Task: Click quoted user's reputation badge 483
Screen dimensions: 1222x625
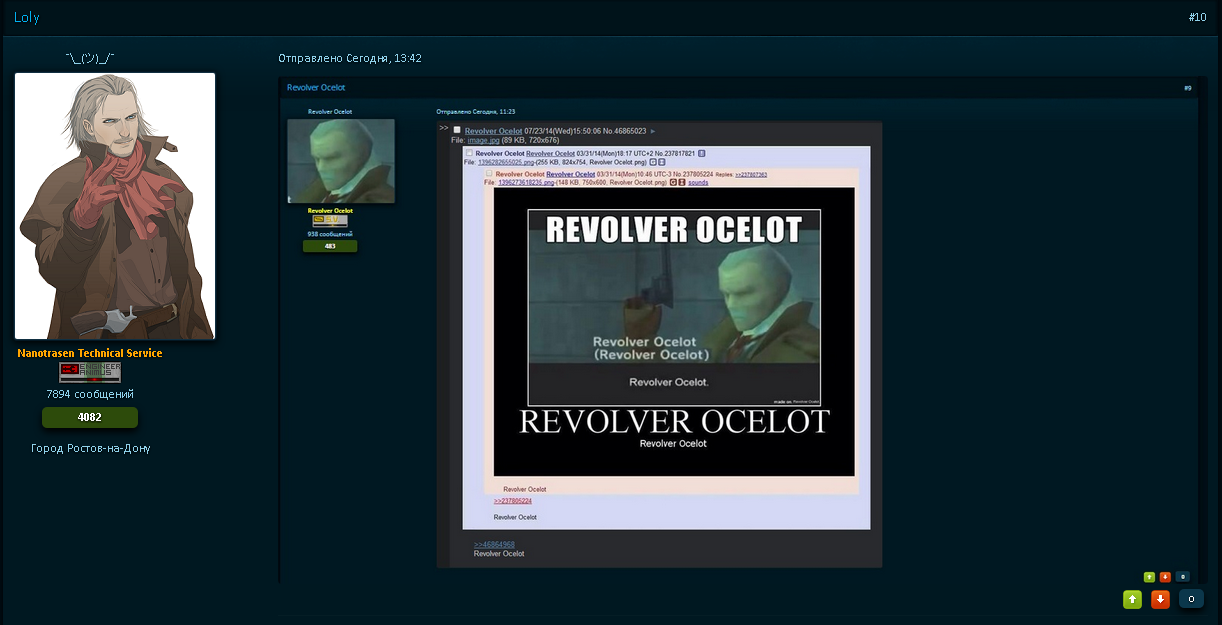Action: click(330, 246)
